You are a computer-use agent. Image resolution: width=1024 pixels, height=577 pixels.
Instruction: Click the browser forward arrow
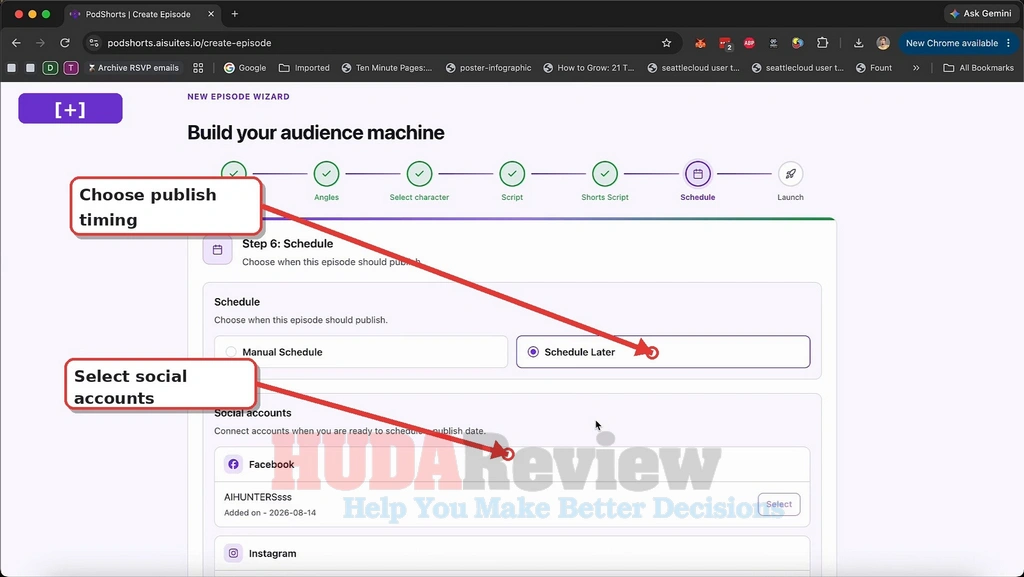coord(40,43)
